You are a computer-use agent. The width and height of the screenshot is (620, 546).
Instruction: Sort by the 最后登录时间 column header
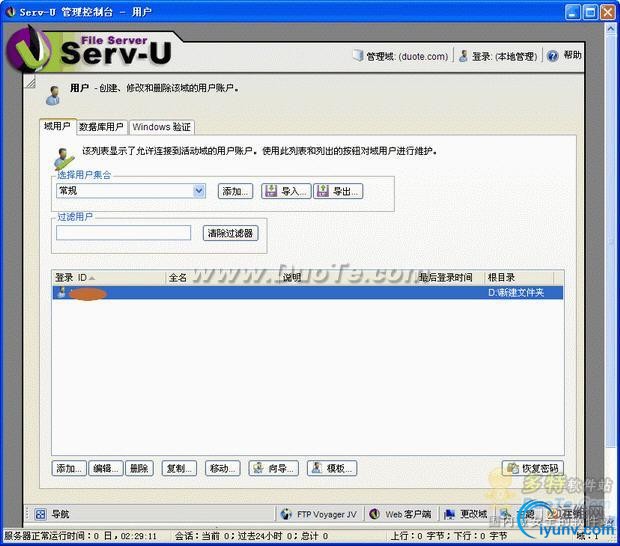coord(449,278)
